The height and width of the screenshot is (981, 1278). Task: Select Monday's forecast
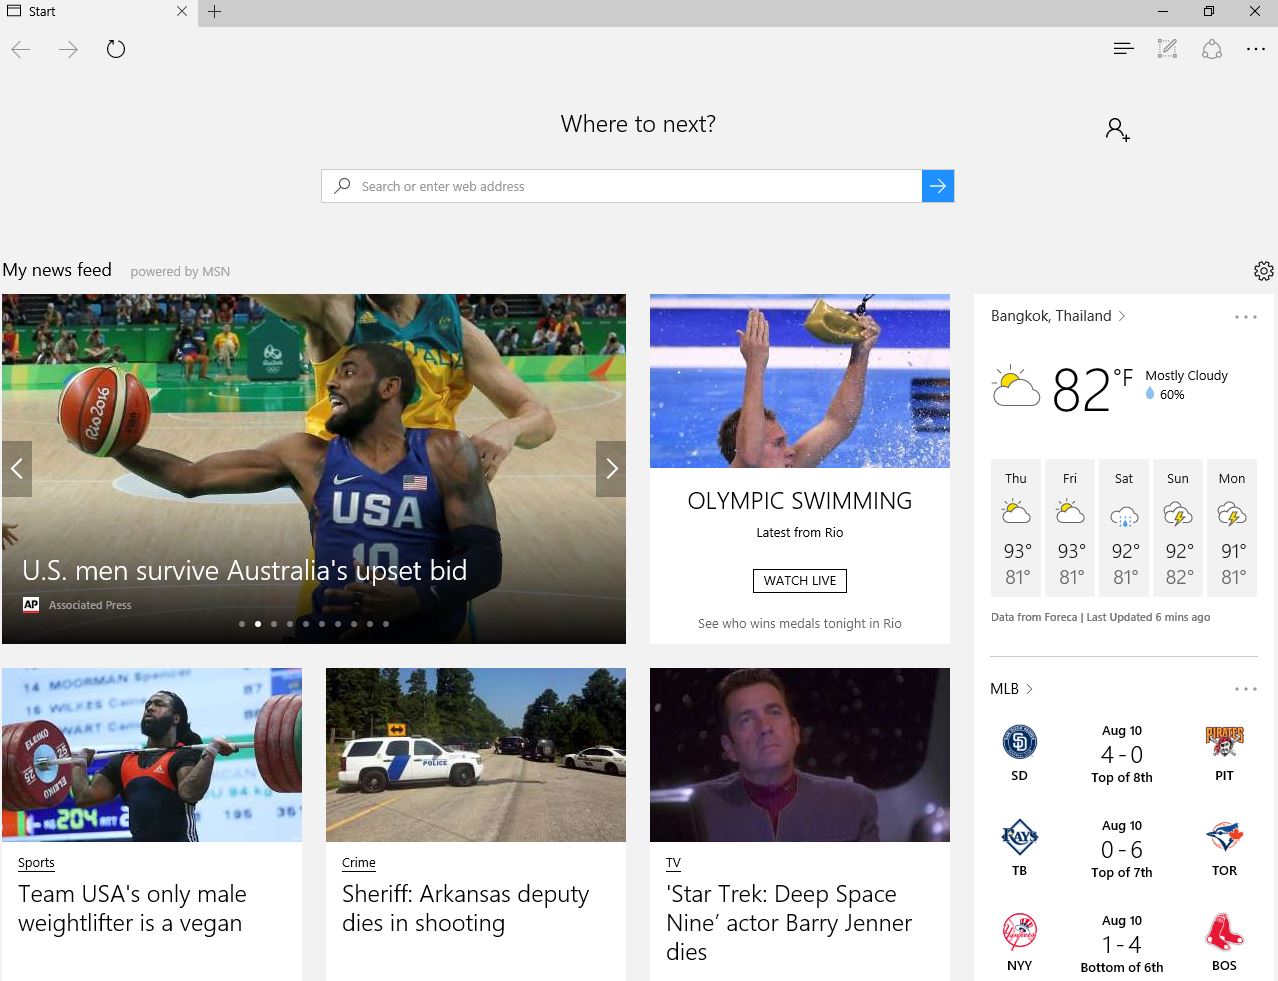point(1232,529)
